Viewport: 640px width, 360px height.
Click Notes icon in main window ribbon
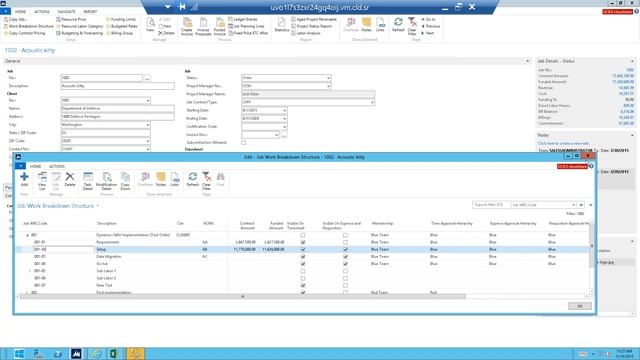click(x=367, y=25)
